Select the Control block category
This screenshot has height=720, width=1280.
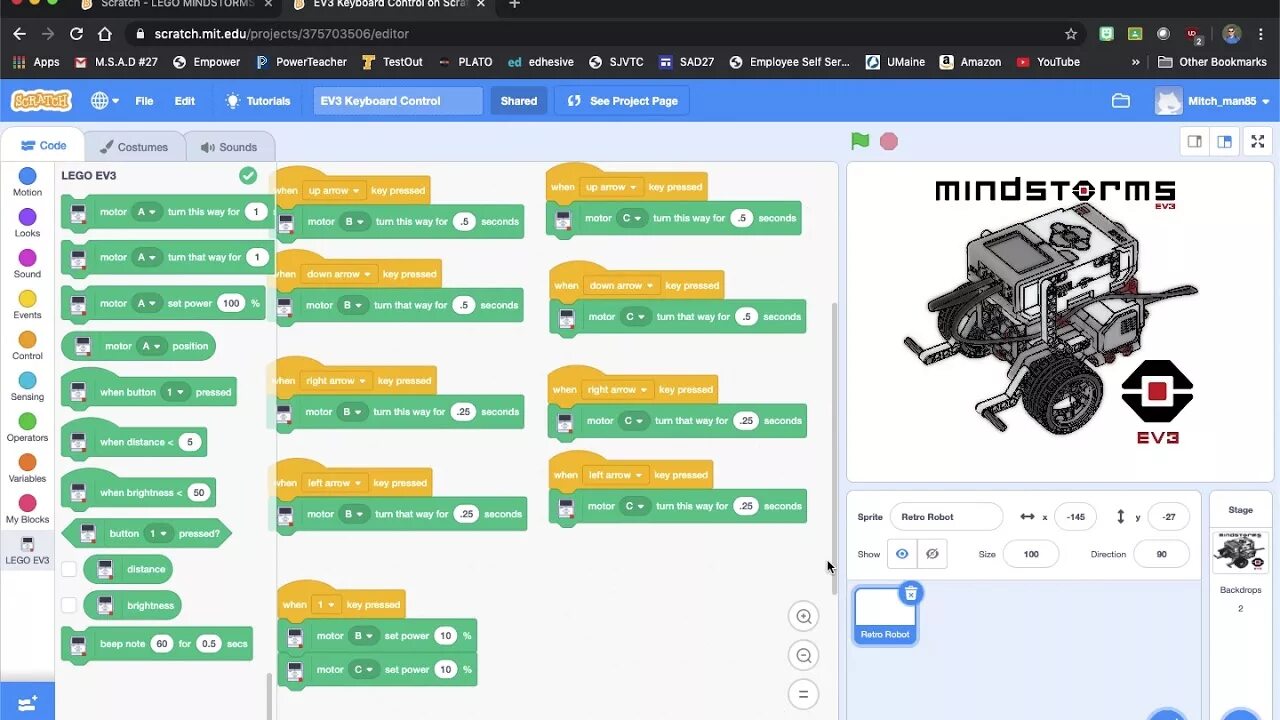(x=27, y=347)
